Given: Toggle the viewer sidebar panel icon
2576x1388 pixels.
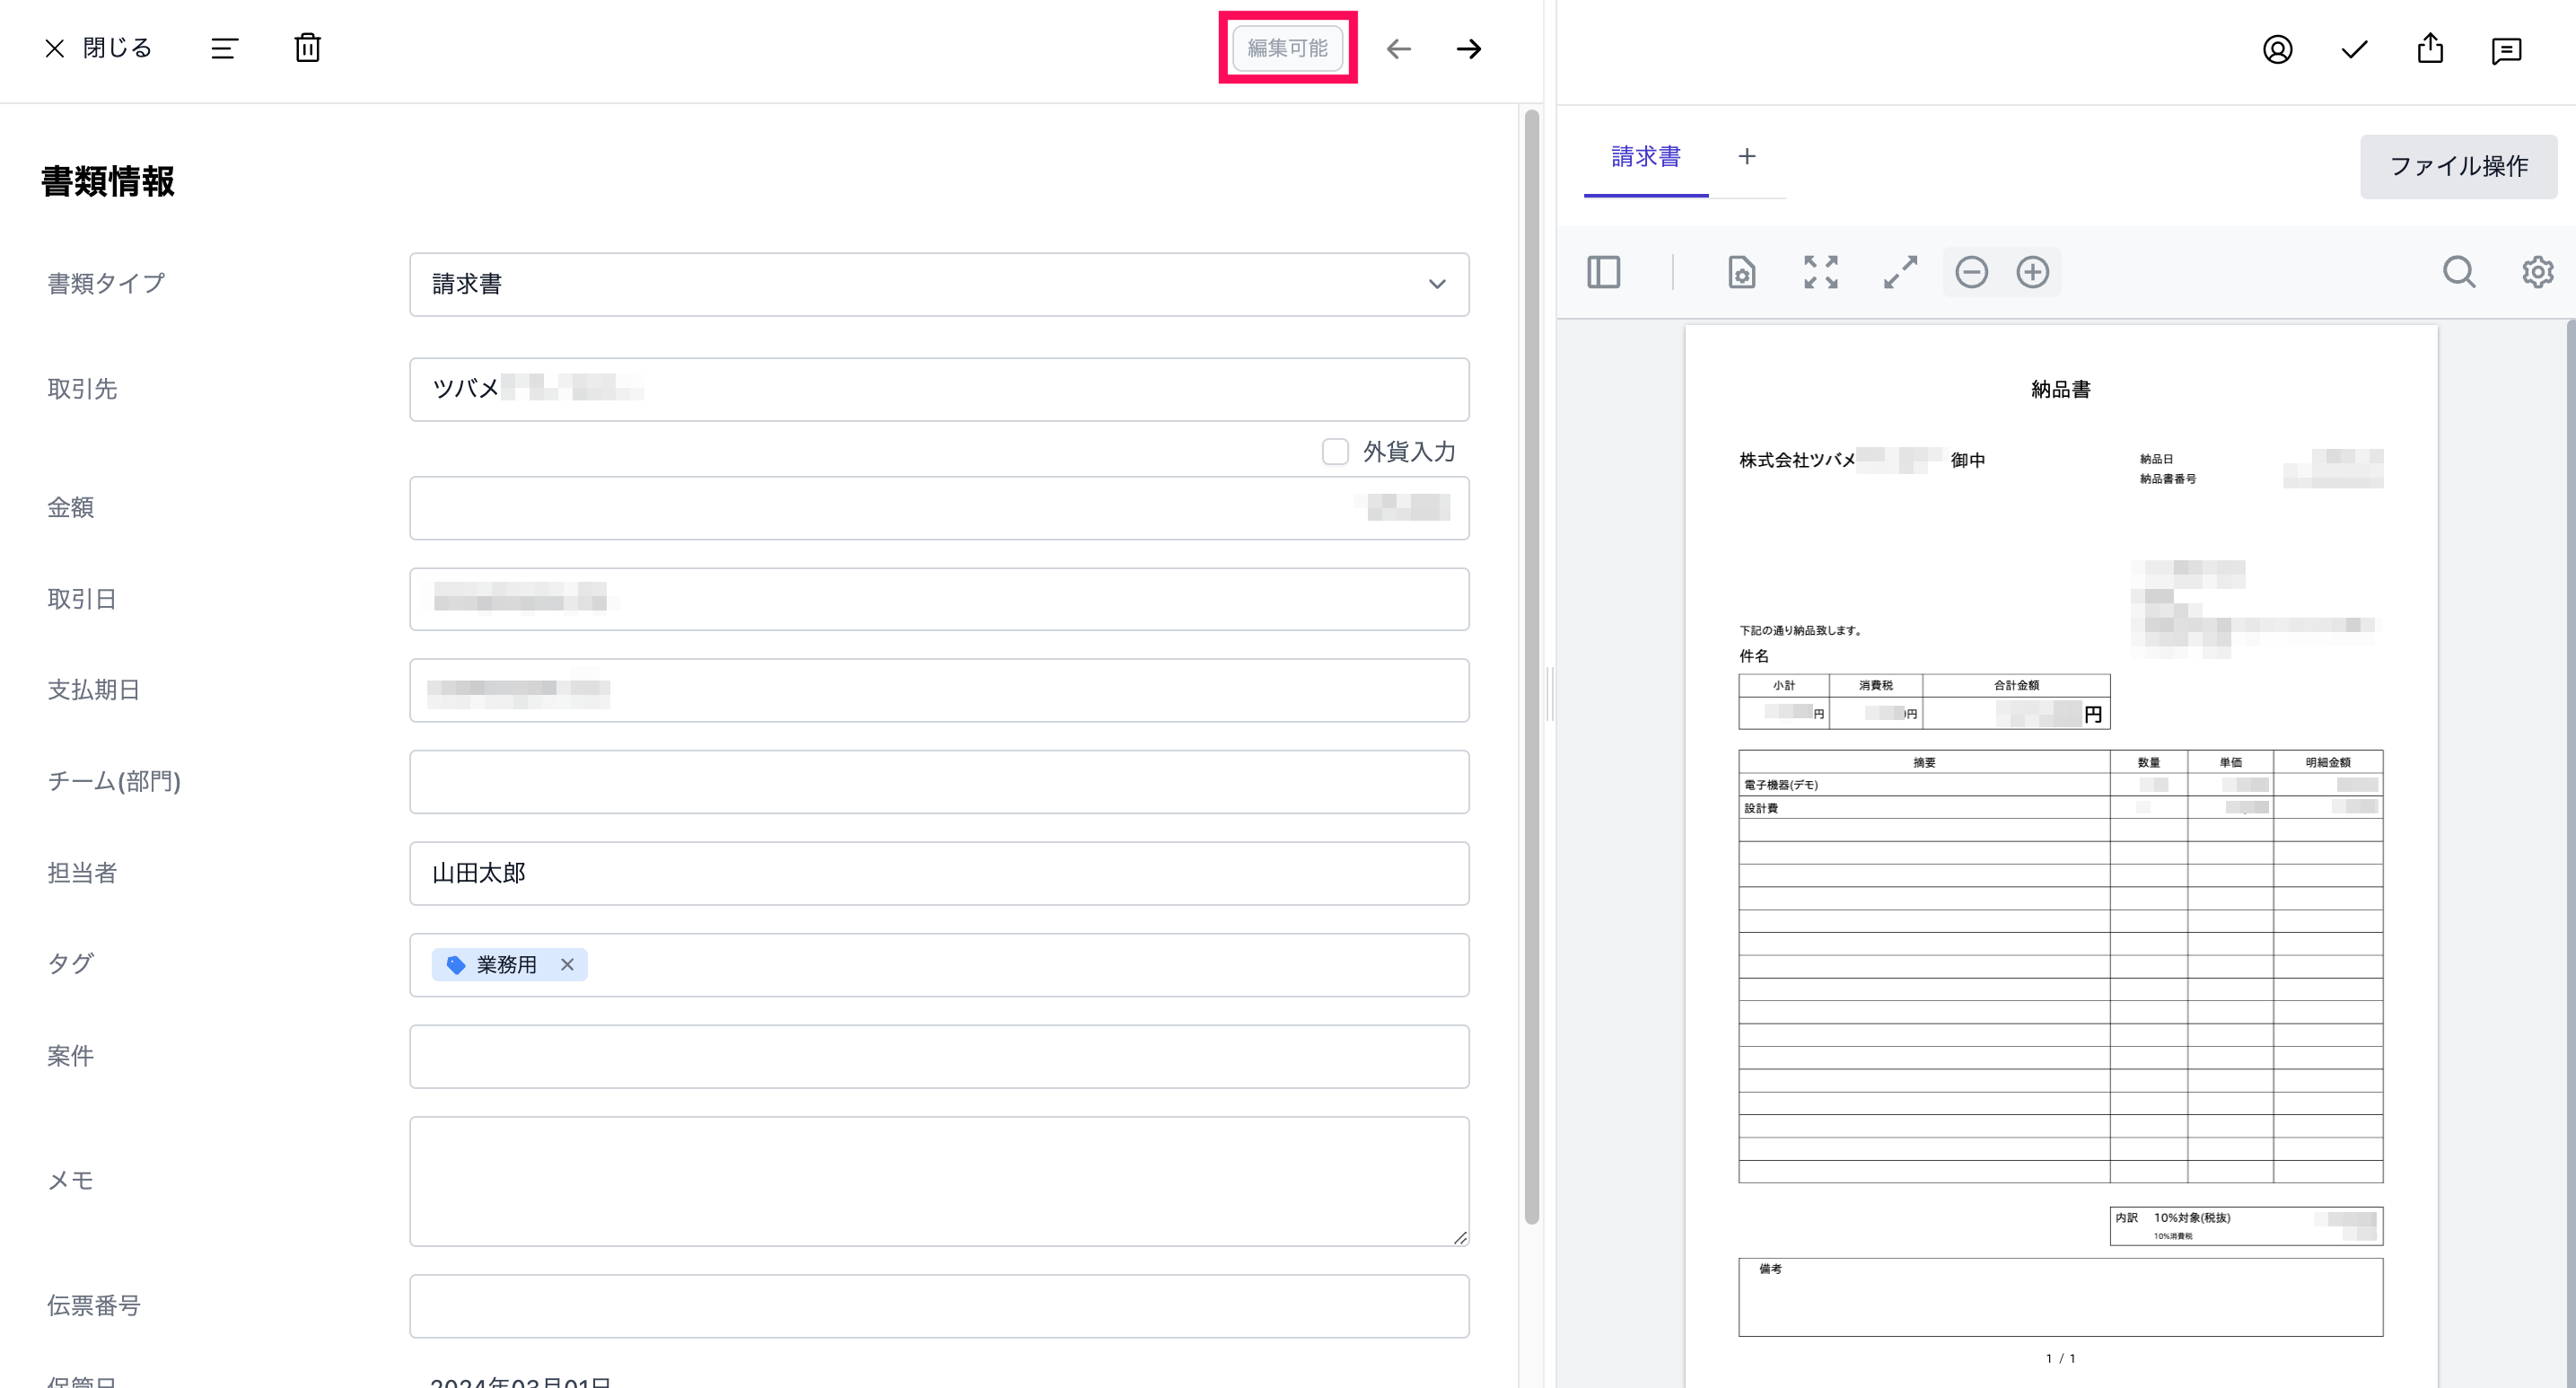Looking at the screenshot, I should click(x=1603, y=272).
